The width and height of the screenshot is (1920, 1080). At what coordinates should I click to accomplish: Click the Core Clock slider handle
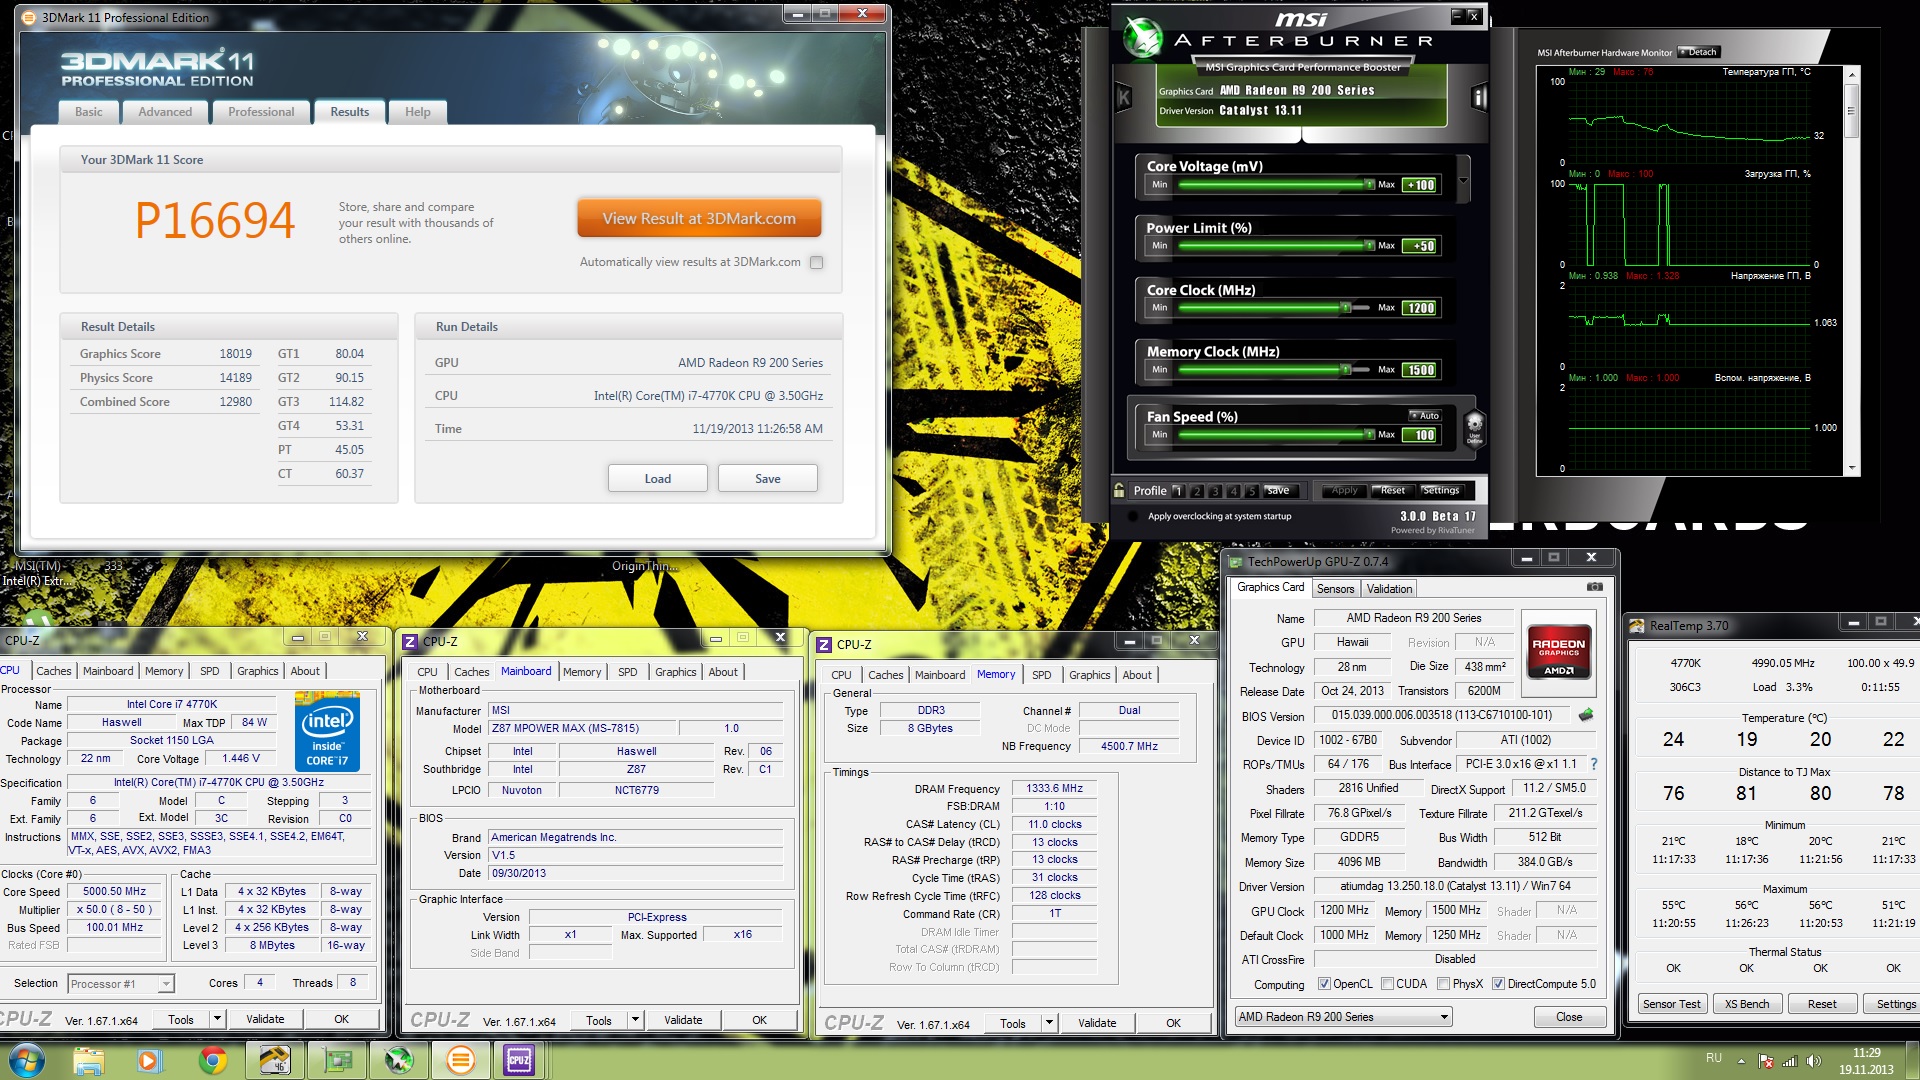click(x=1346, y=308)
